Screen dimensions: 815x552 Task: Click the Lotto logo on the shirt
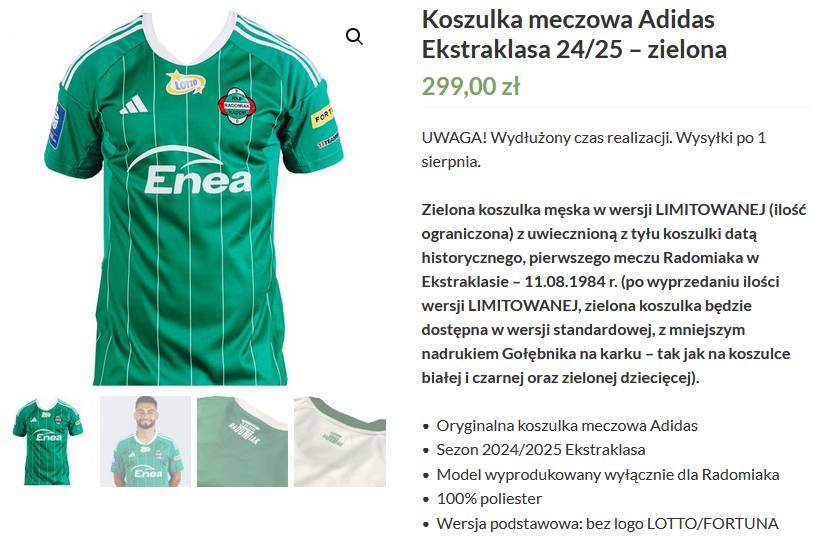point(185,83)
